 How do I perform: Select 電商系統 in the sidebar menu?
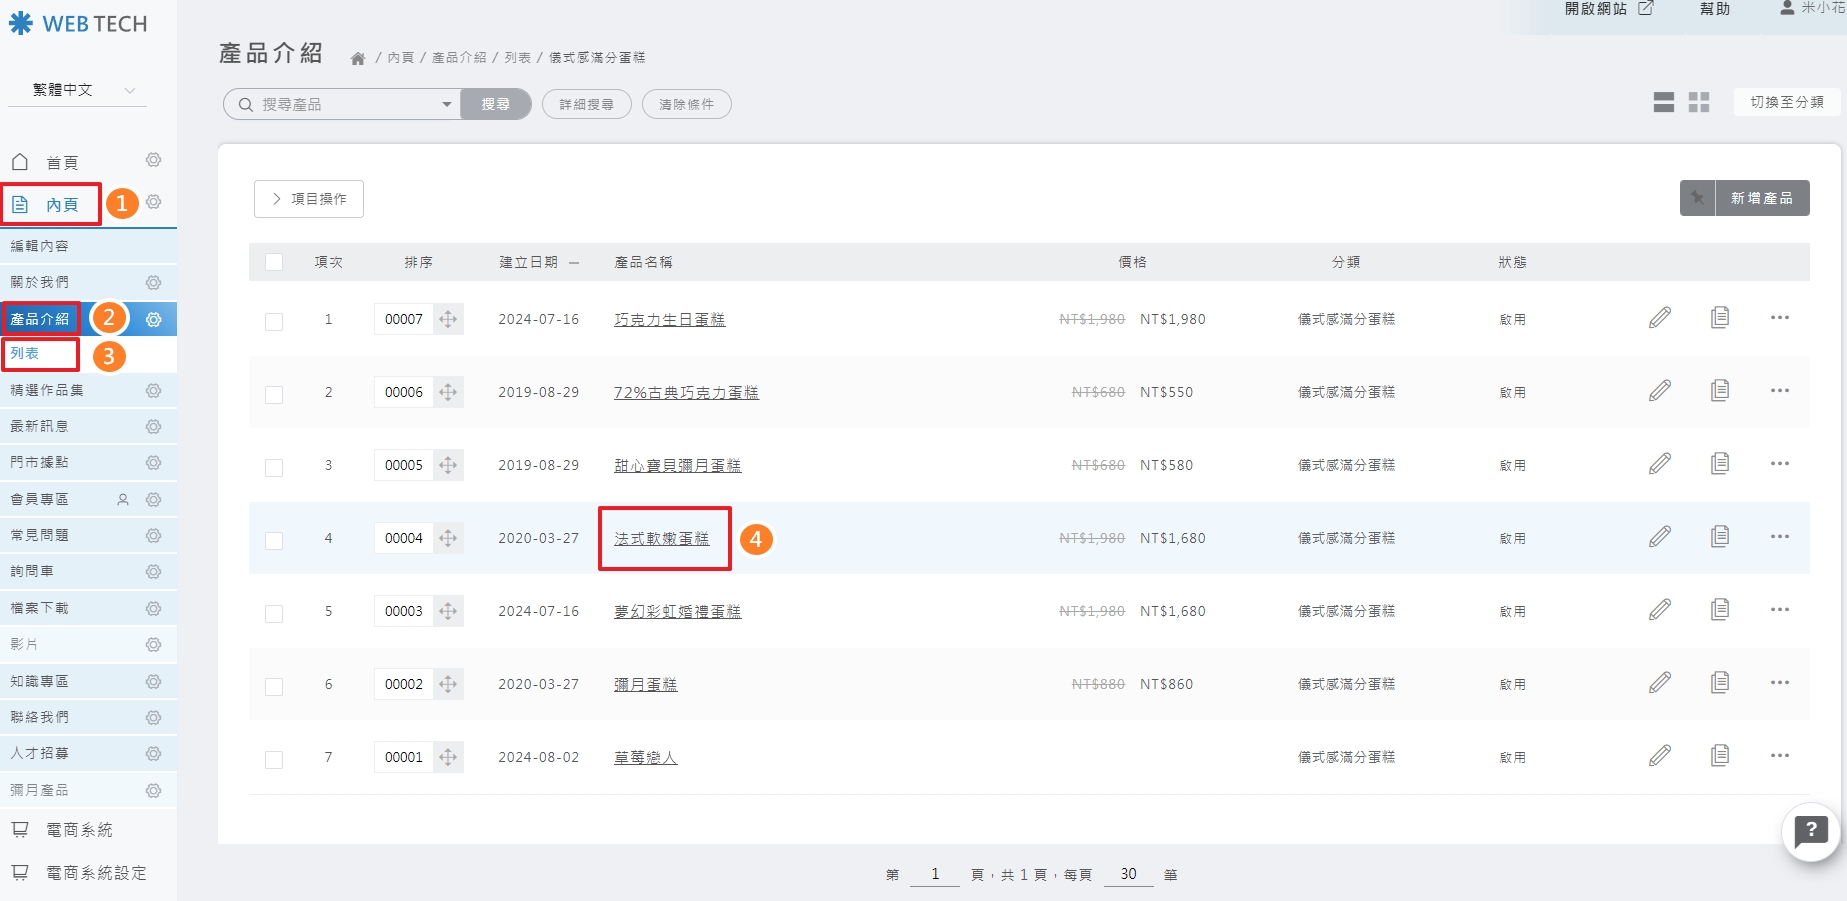pyautogui.click(x=79, y=830)
